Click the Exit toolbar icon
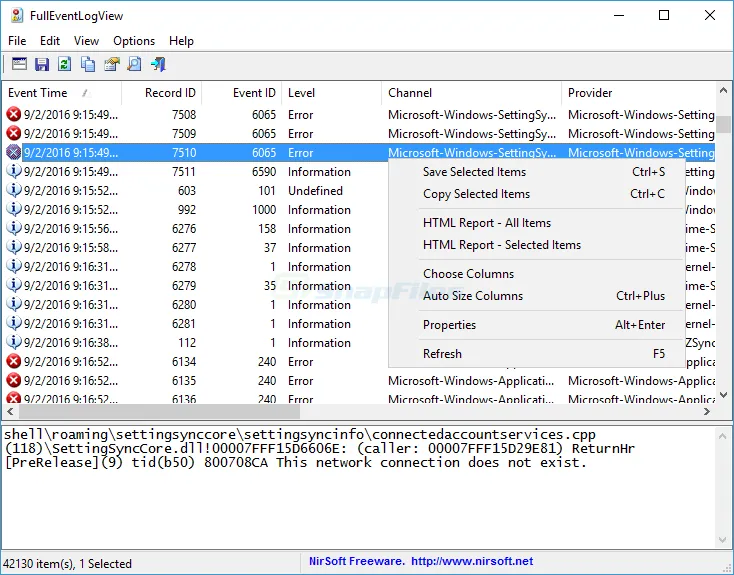Screen dimensions: 734x575 [158, 64]
